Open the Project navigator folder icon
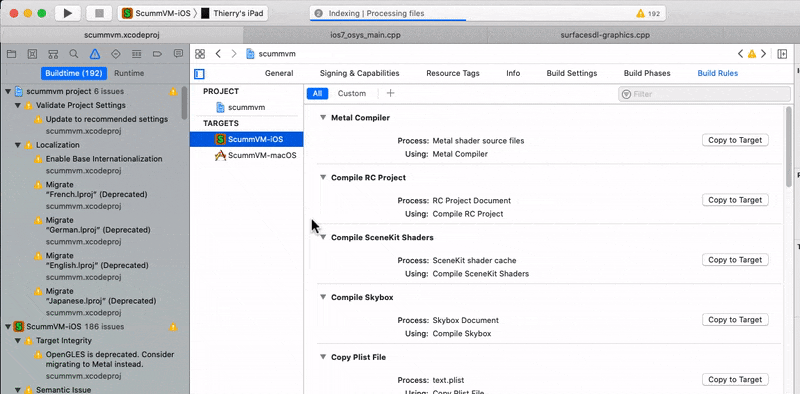 point(11,54)
